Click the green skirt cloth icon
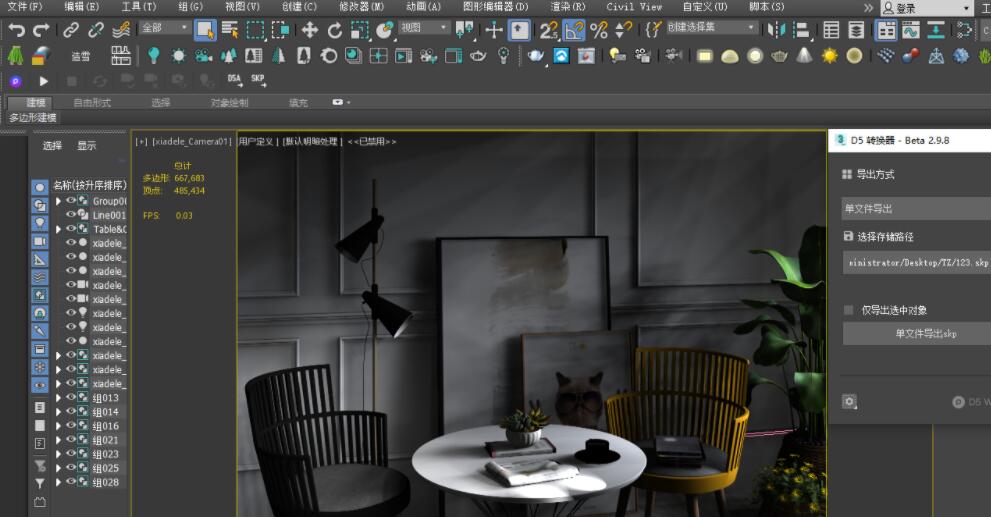This screenshot has width=991, height=517. [15, 56]
